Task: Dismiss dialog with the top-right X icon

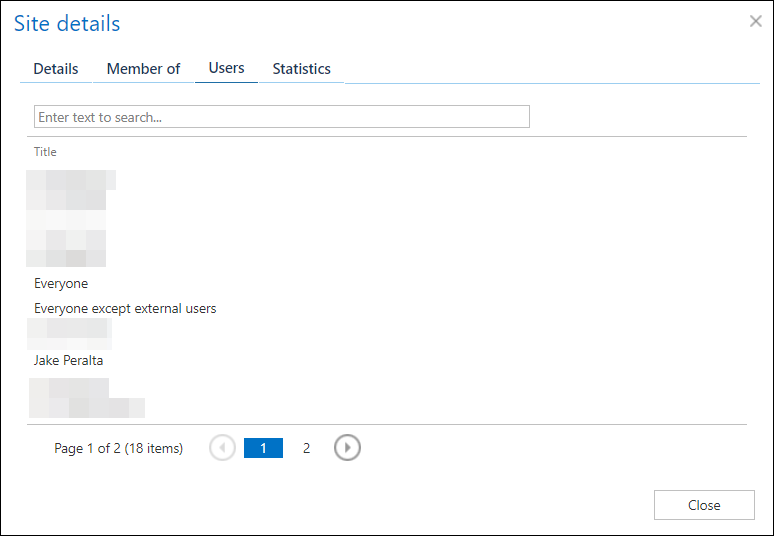Action: pyautogui.click(x=755, y=21)
